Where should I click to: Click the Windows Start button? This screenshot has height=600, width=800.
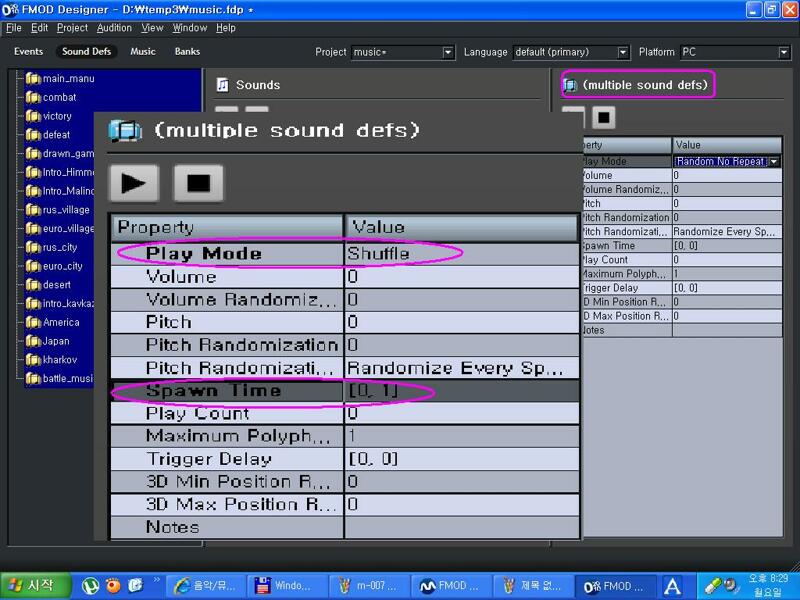(35, 585)
